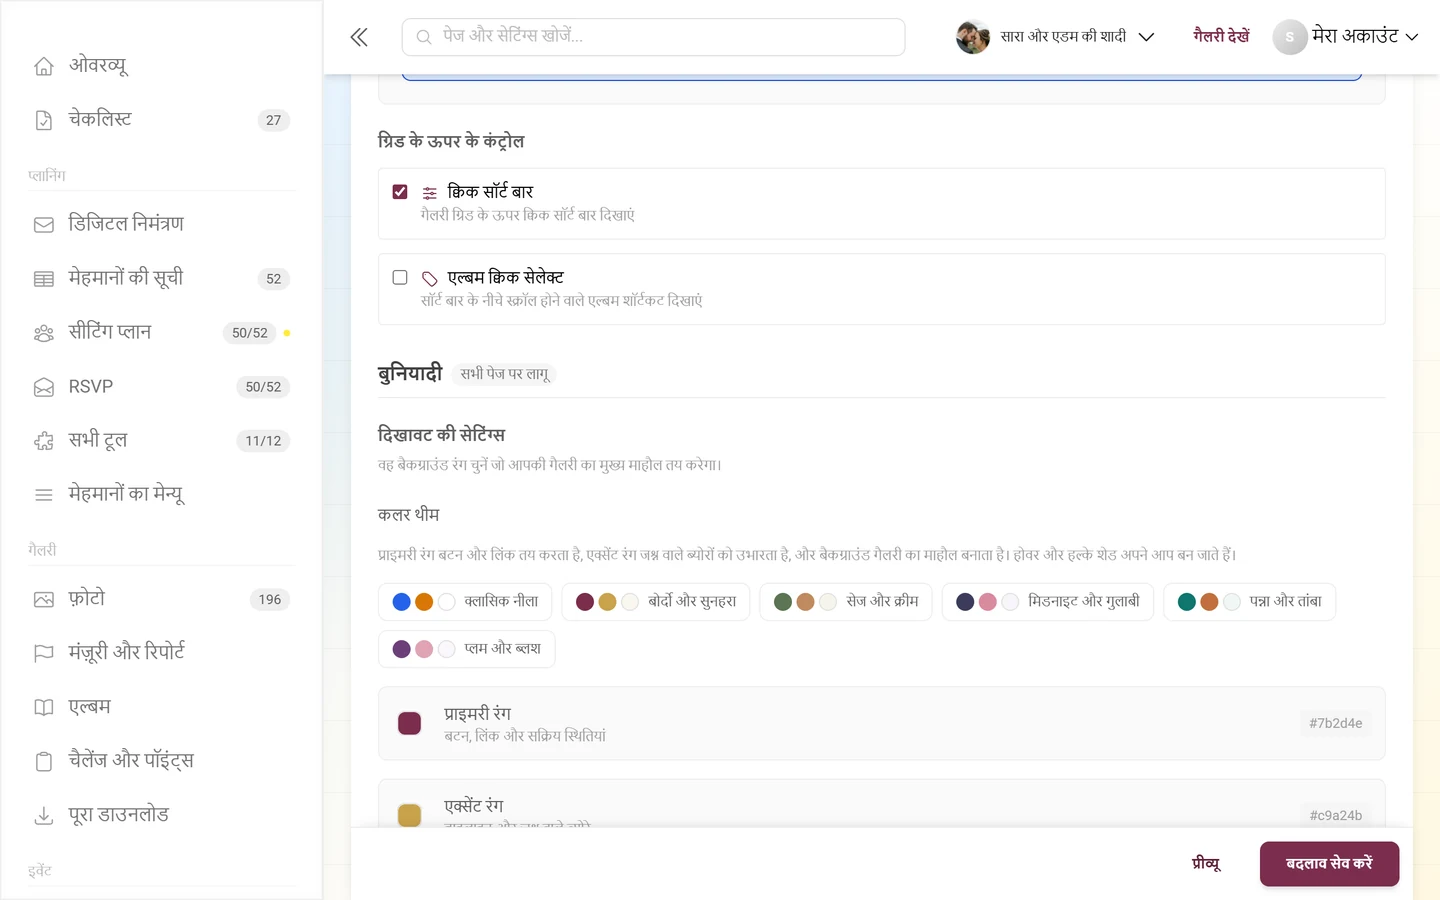Click फ़ोटो image icon in sidebar

(x=44, y=600)
